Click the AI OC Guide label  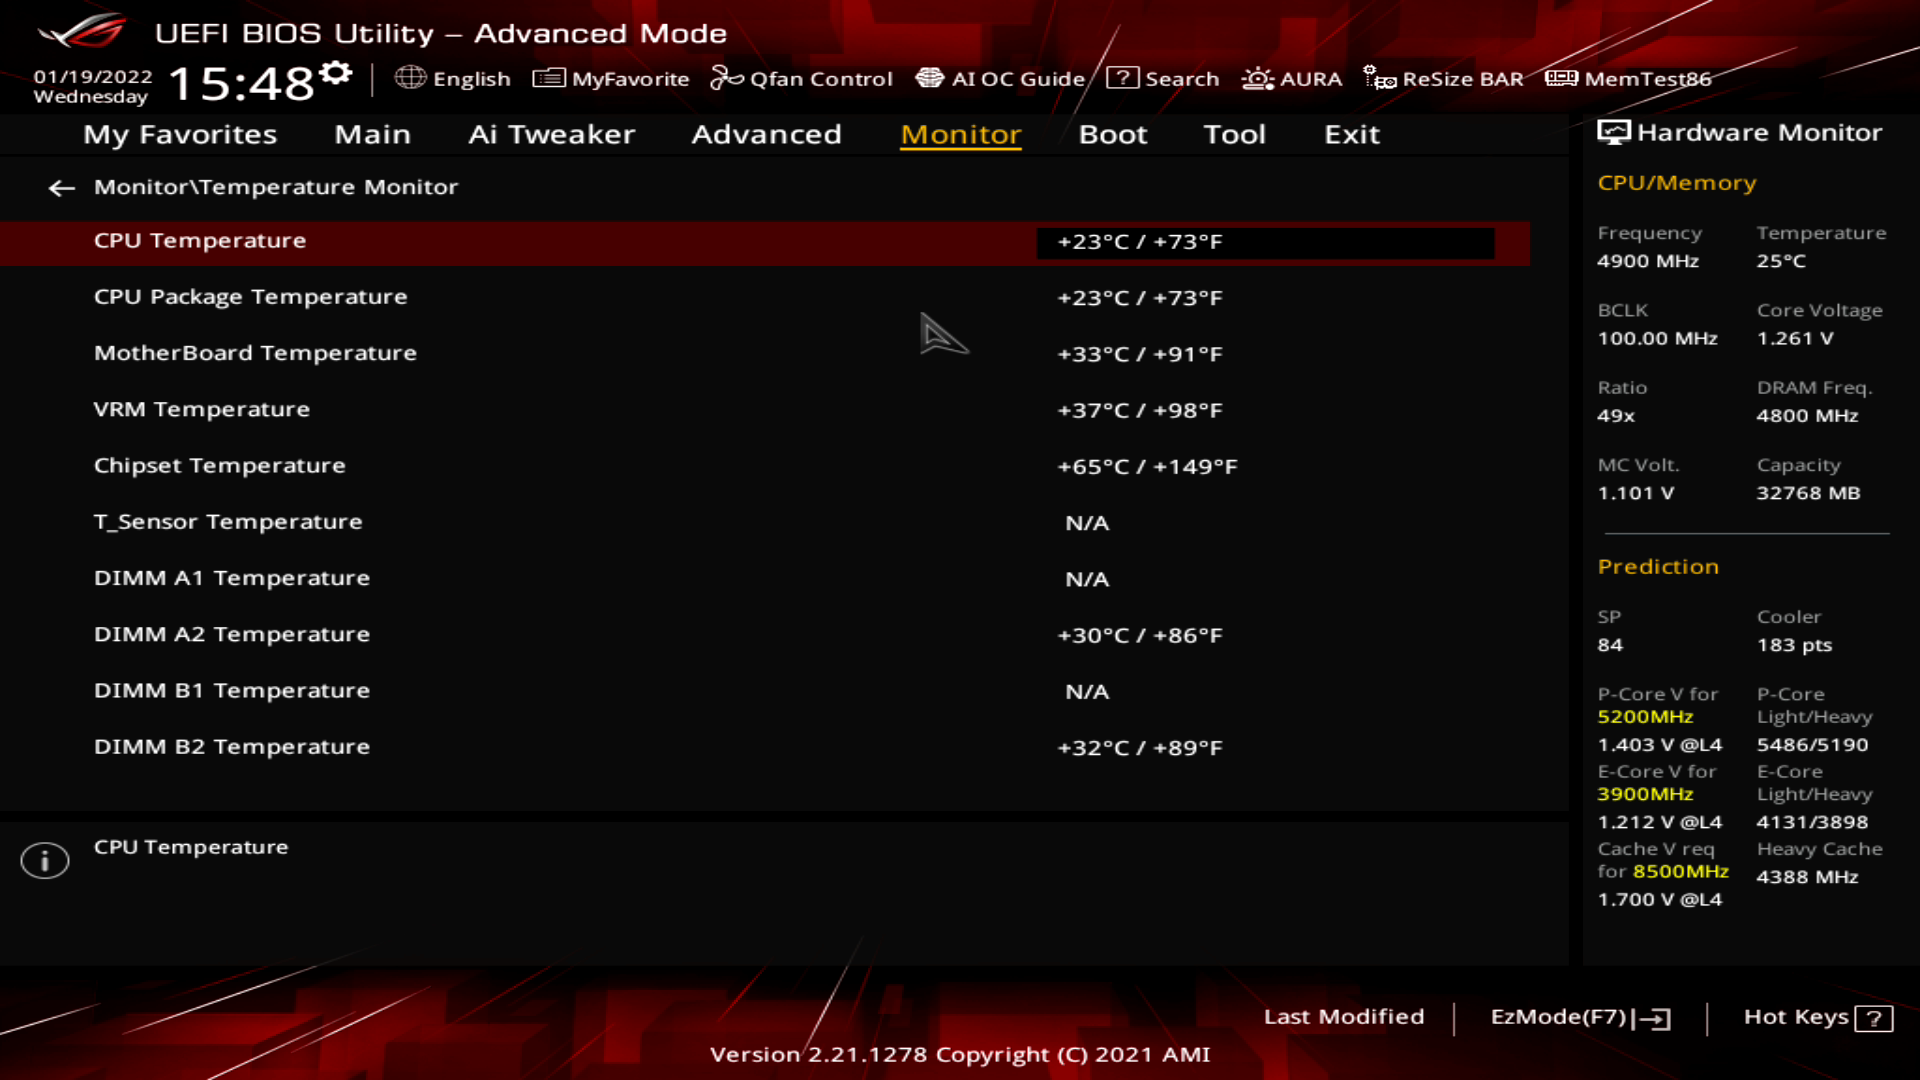pyautogui.click(x=1018, y=78)
